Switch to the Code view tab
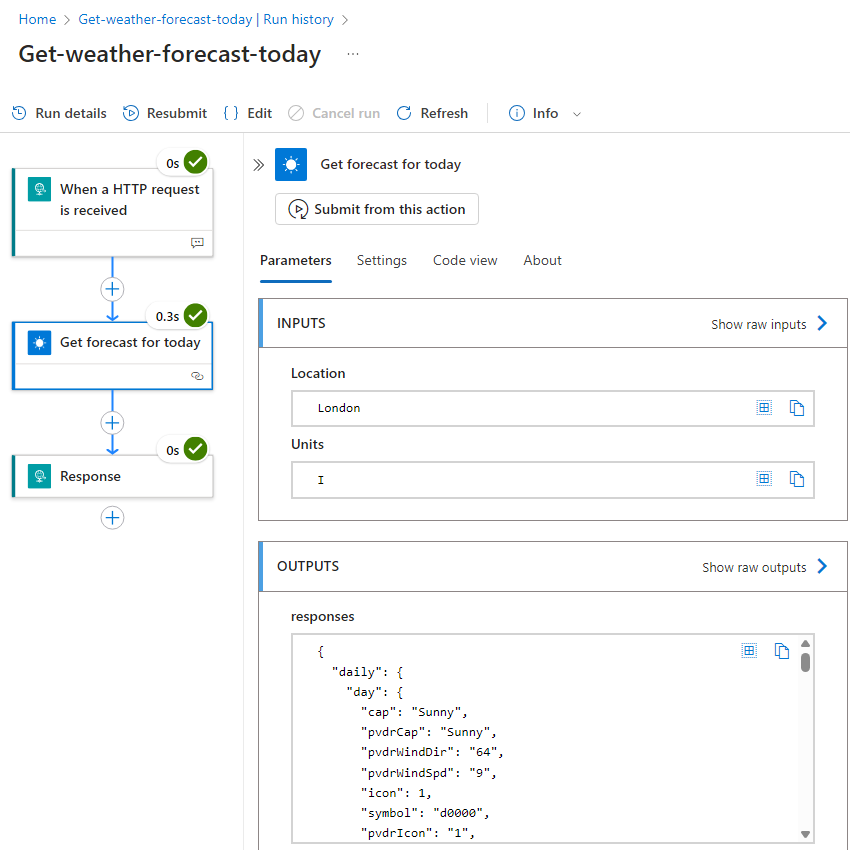Image resolution: width=850 pixels, height=850 pixels. [465, 260]
